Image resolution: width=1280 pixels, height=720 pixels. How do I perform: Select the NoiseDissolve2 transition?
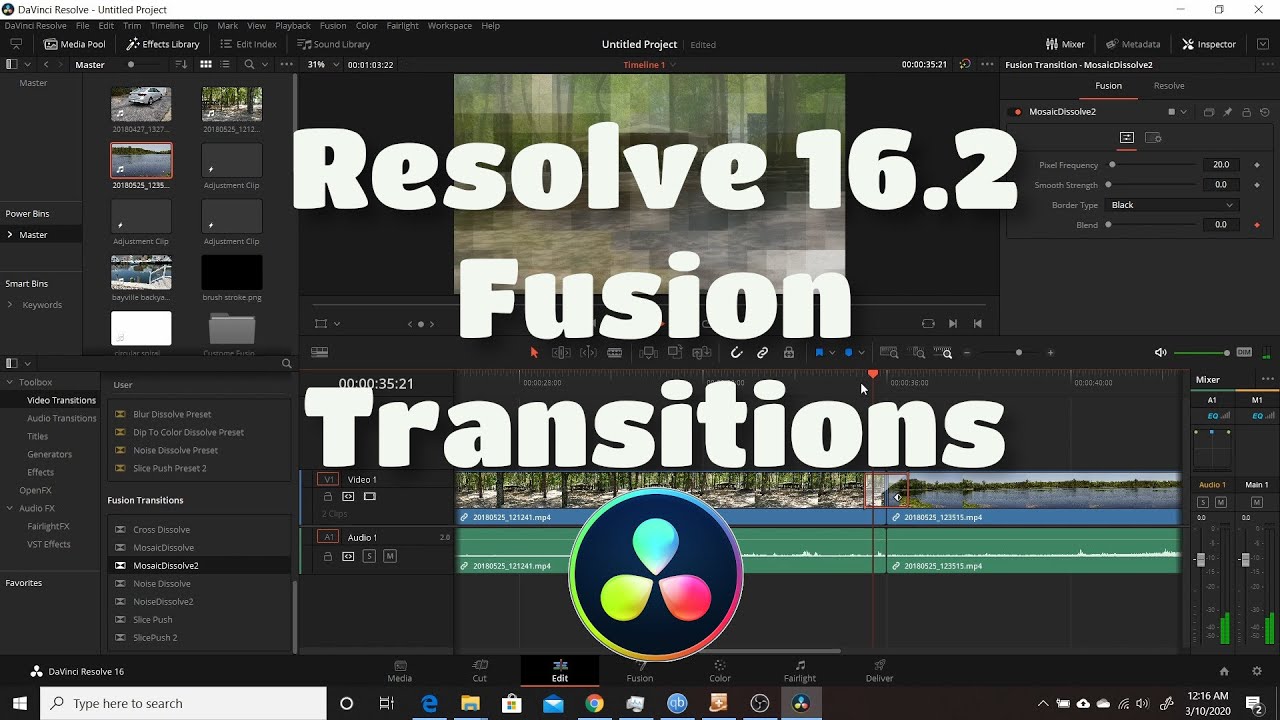[163, 602]
